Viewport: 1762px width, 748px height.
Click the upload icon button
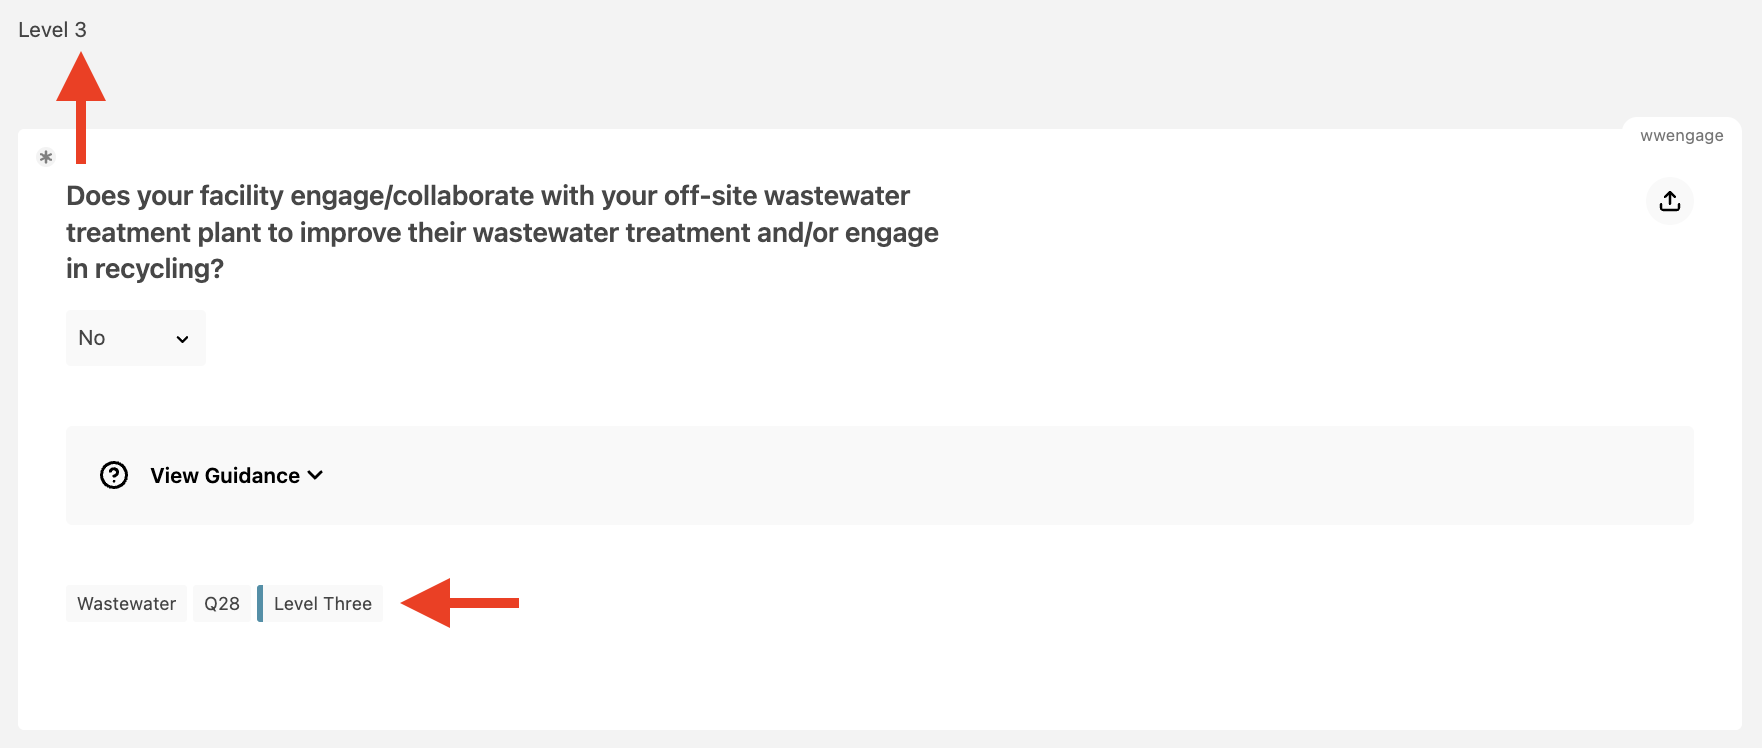click(1669, 201)
